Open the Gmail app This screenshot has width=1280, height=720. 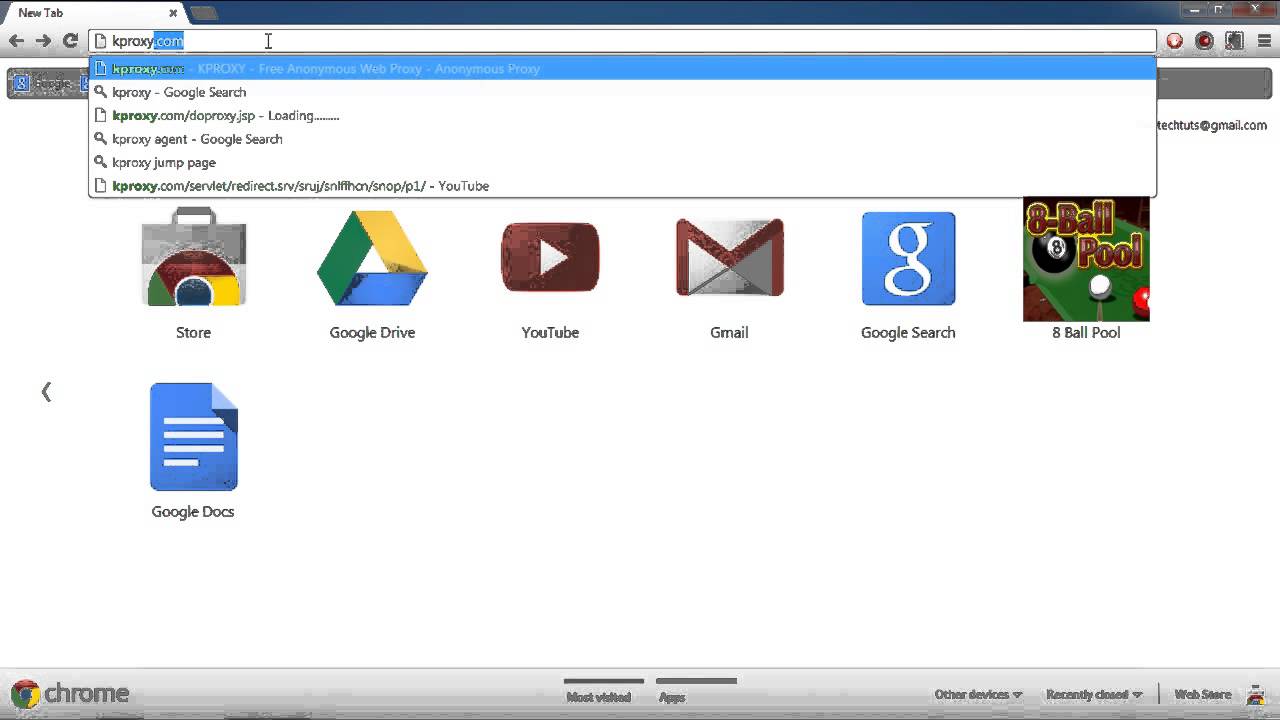pos(729,257)
